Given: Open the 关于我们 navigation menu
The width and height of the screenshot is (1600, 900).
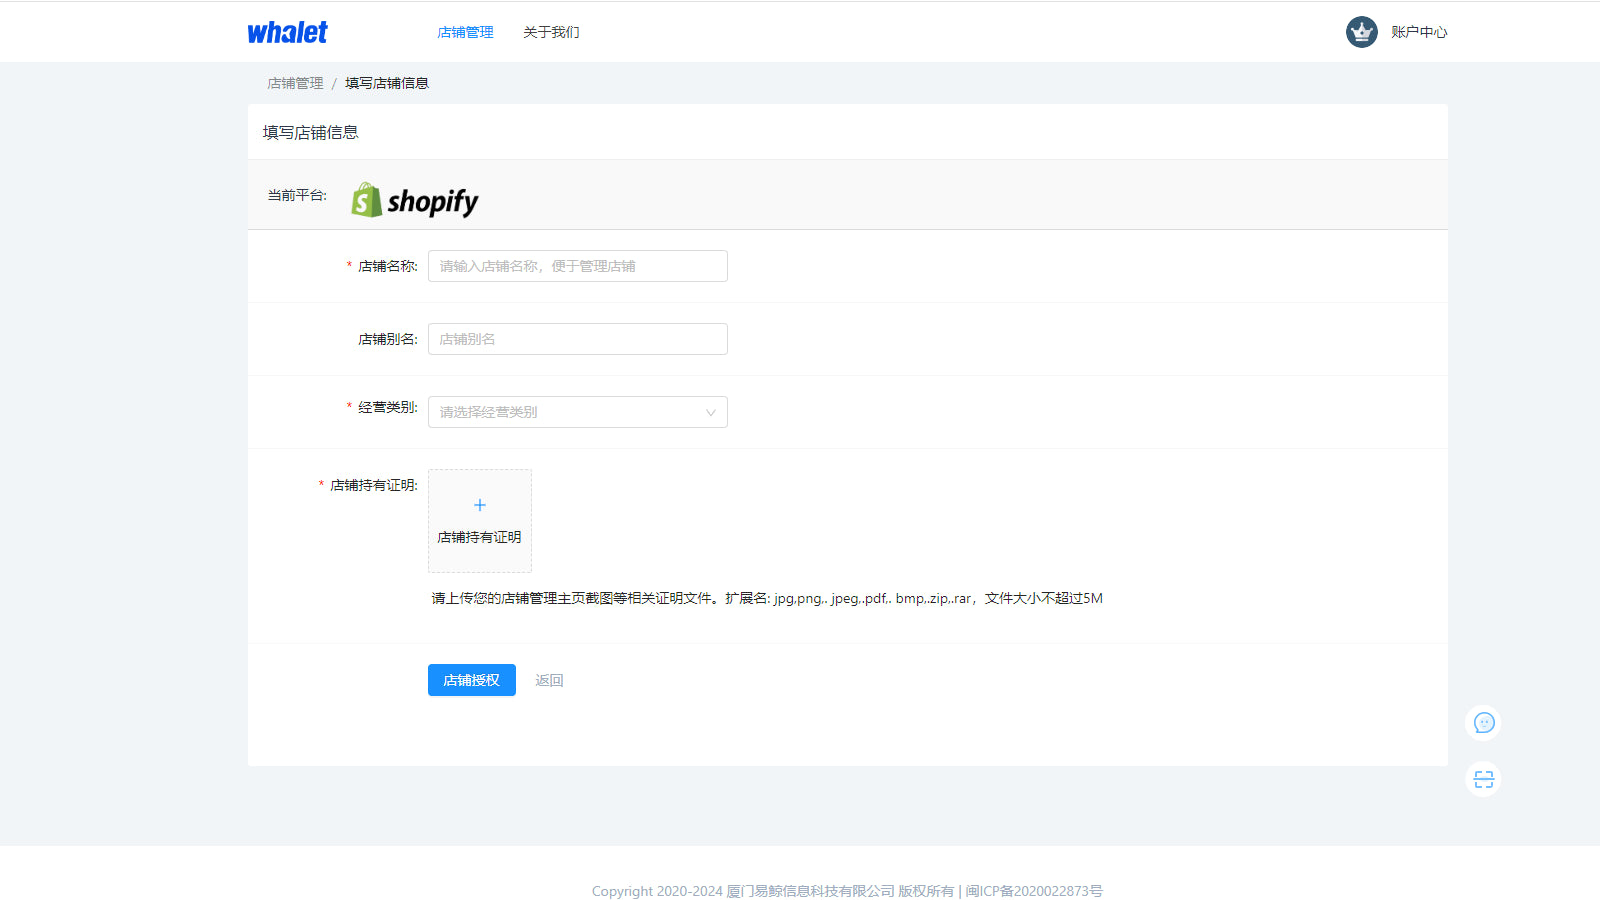Looking at the screenshot, I should click(x=551, y=32).
